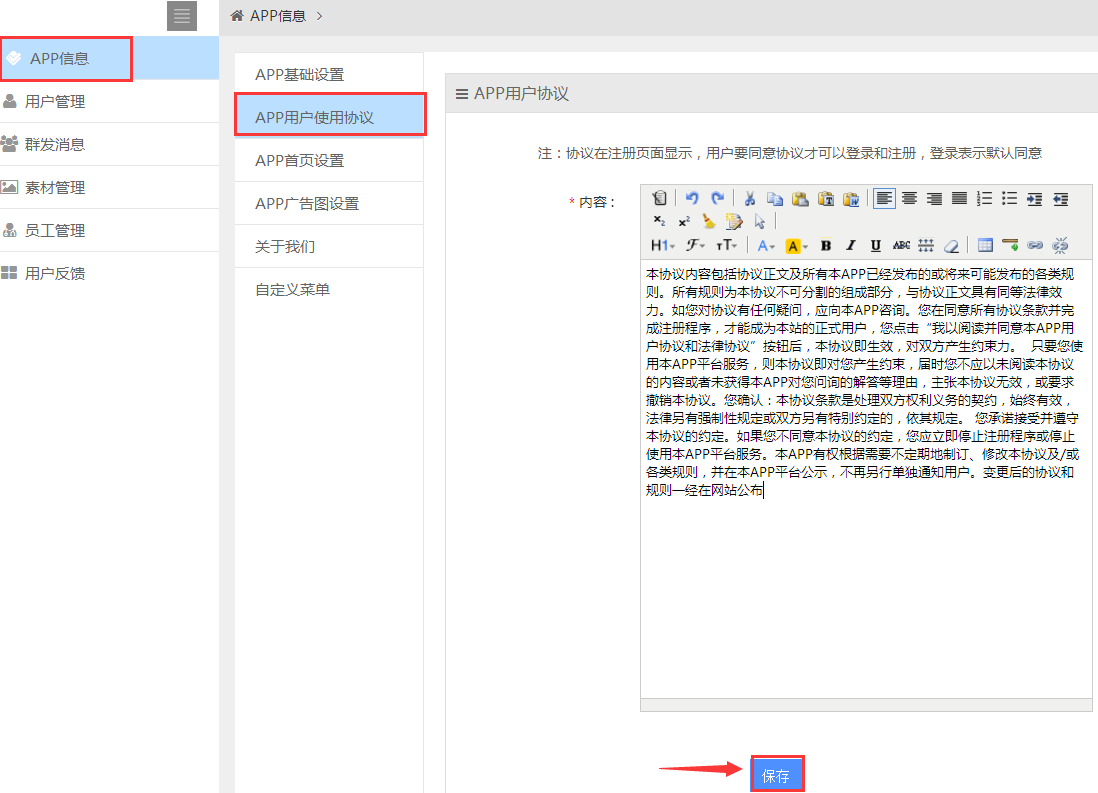Open the blue A text color dropdown
This screenshot has height=793, width=1098.
pyautogui.click(x=766, y=245)
